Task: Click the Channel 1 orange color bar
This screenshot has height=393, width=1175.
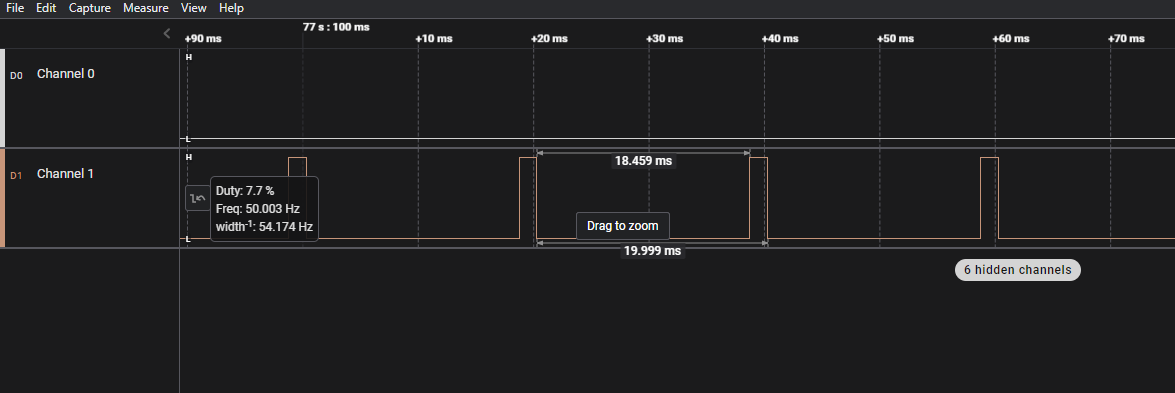Action: tap(2, 198)
